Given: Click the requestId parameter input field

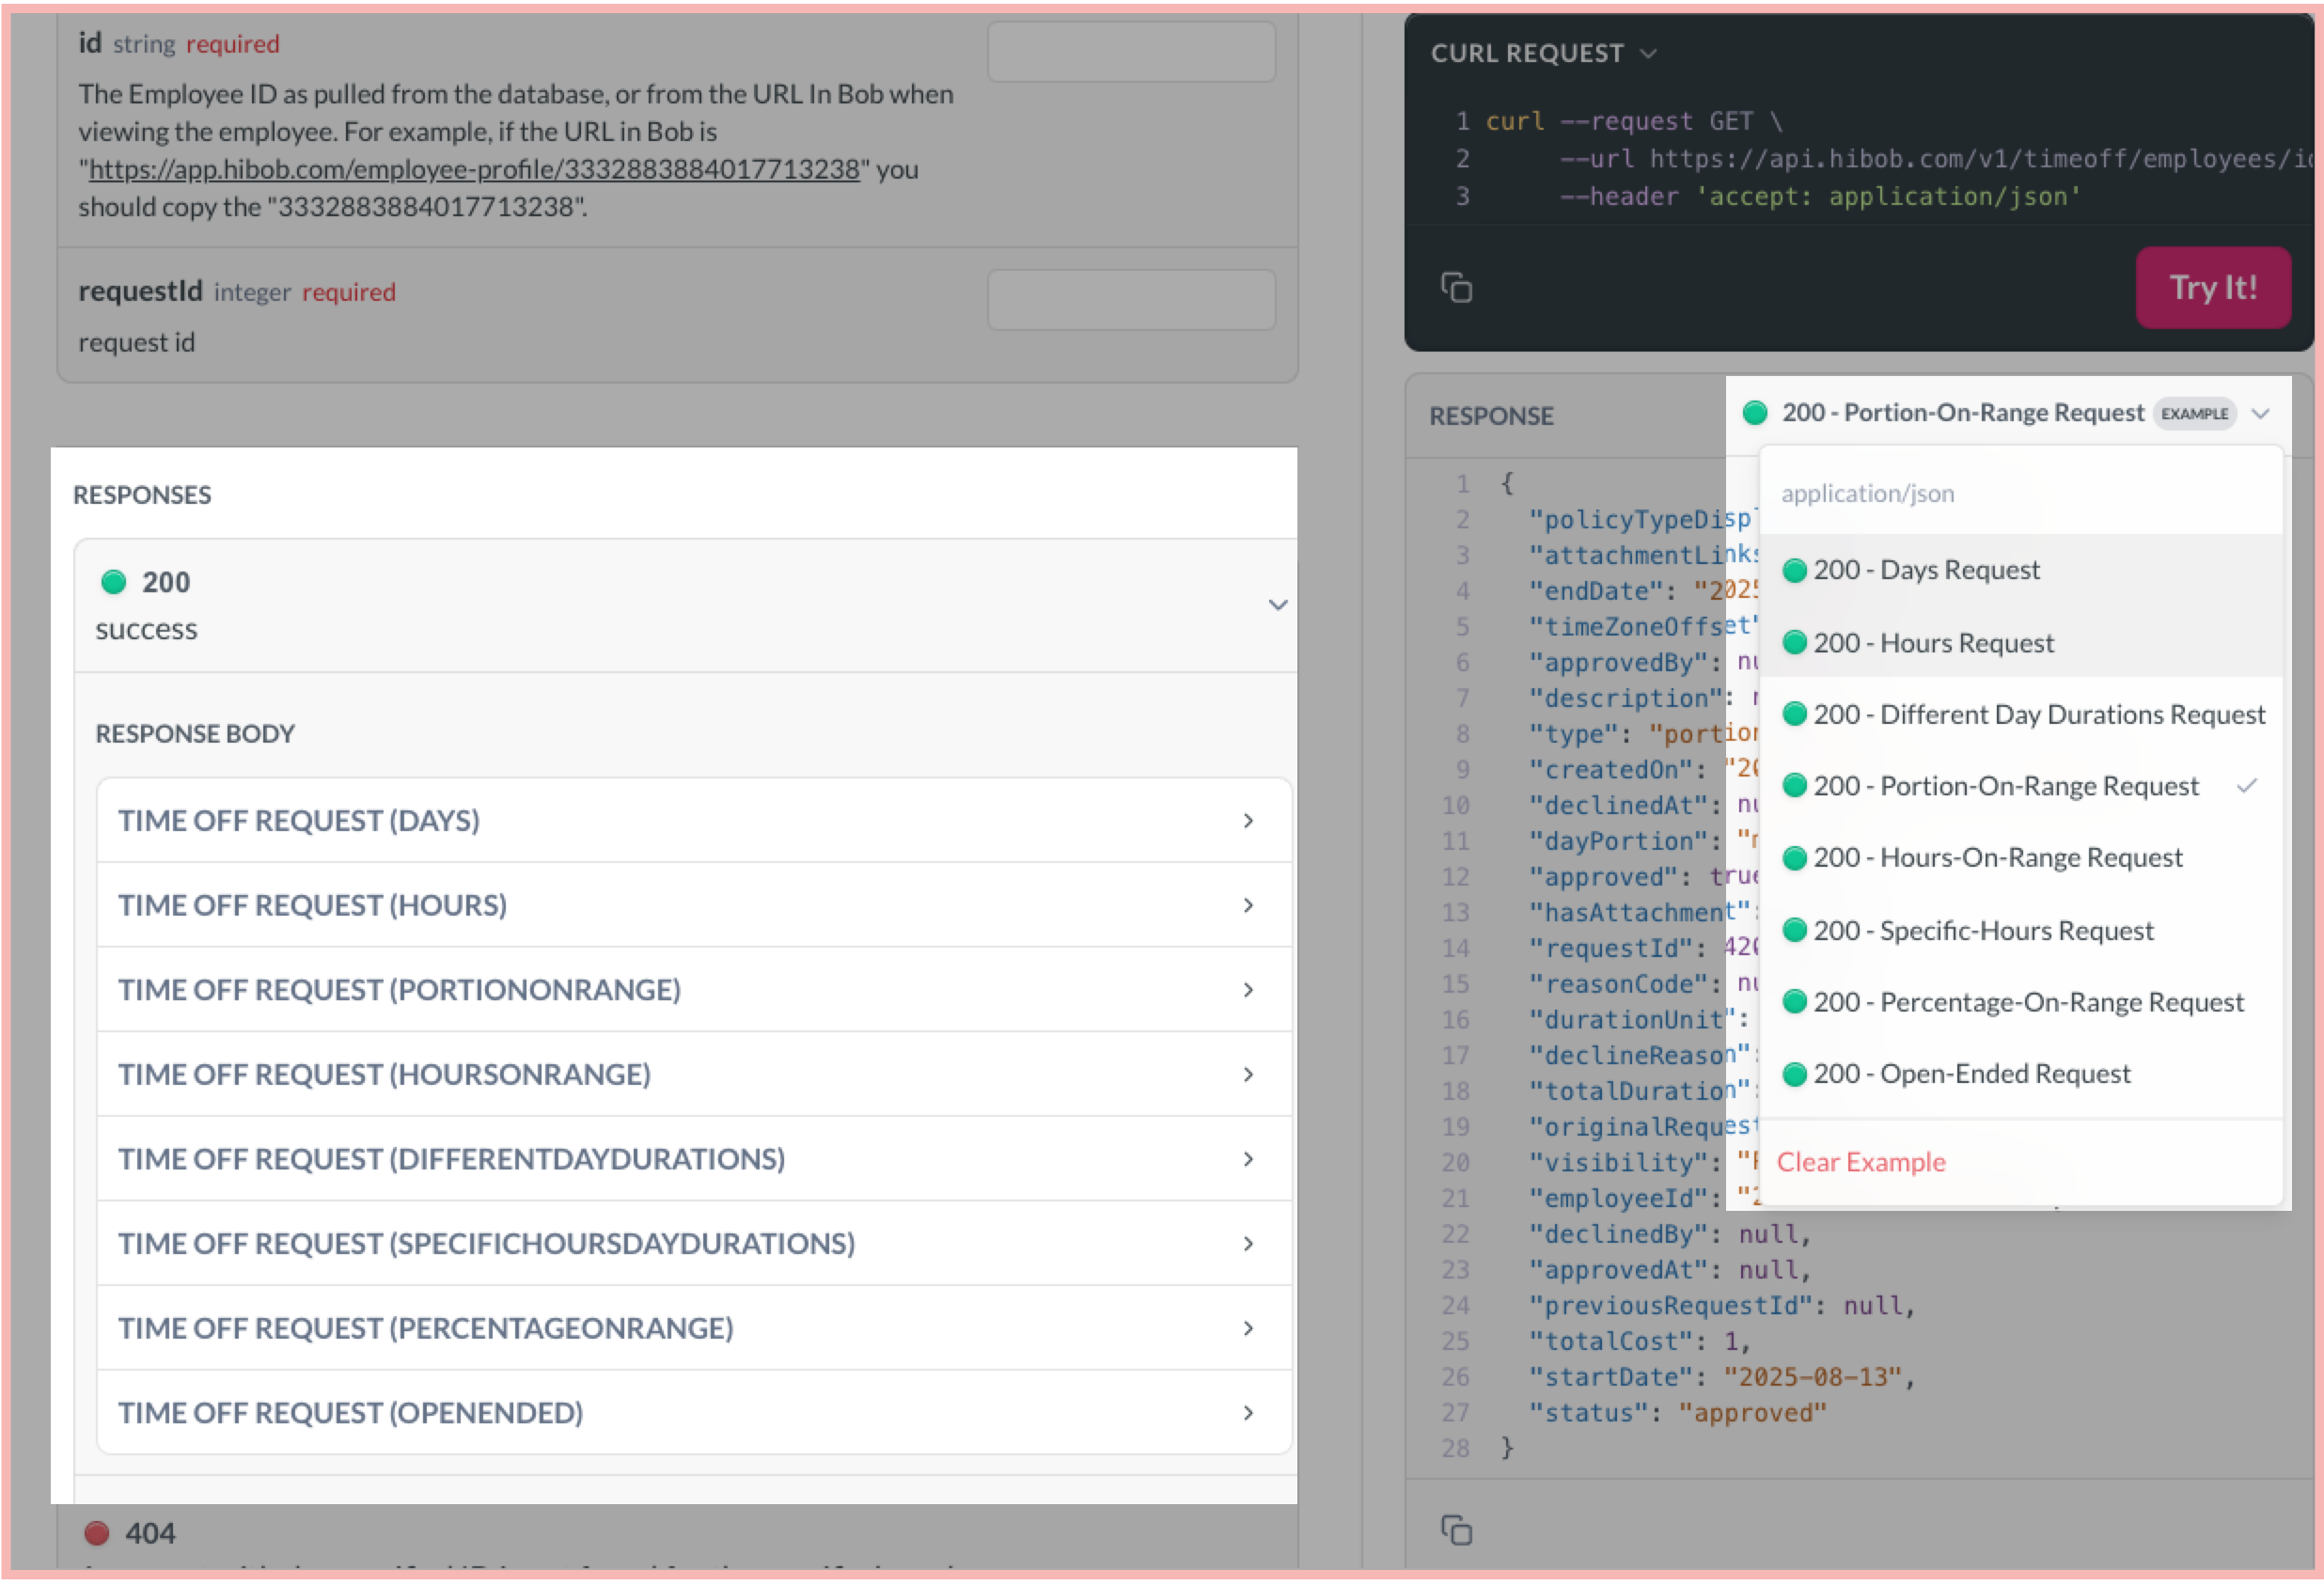Looking at the screenshot, I should click(1131, 299).
